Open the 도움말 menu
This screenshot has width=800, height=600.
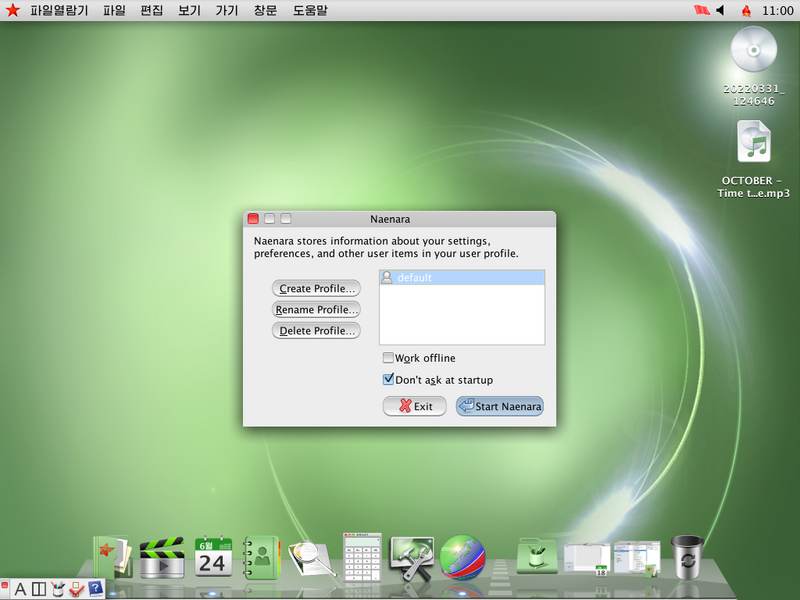pyautogui.click(x=310, y=10)
